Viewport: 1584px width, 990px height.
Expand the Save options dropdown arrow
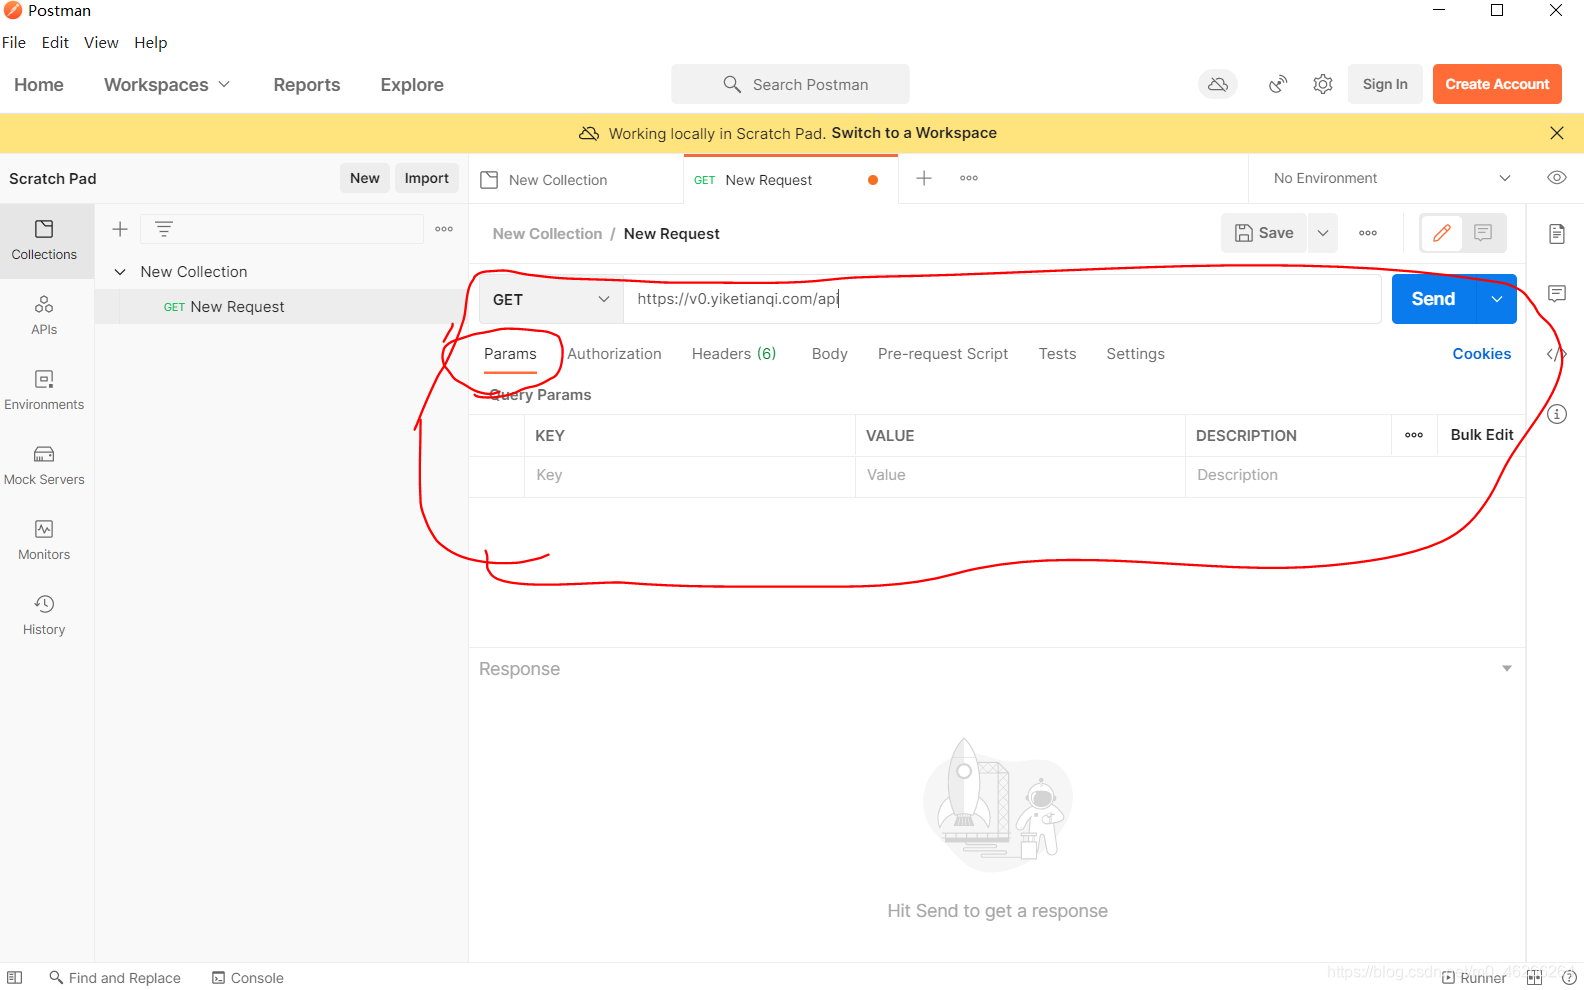[1323, 233]
